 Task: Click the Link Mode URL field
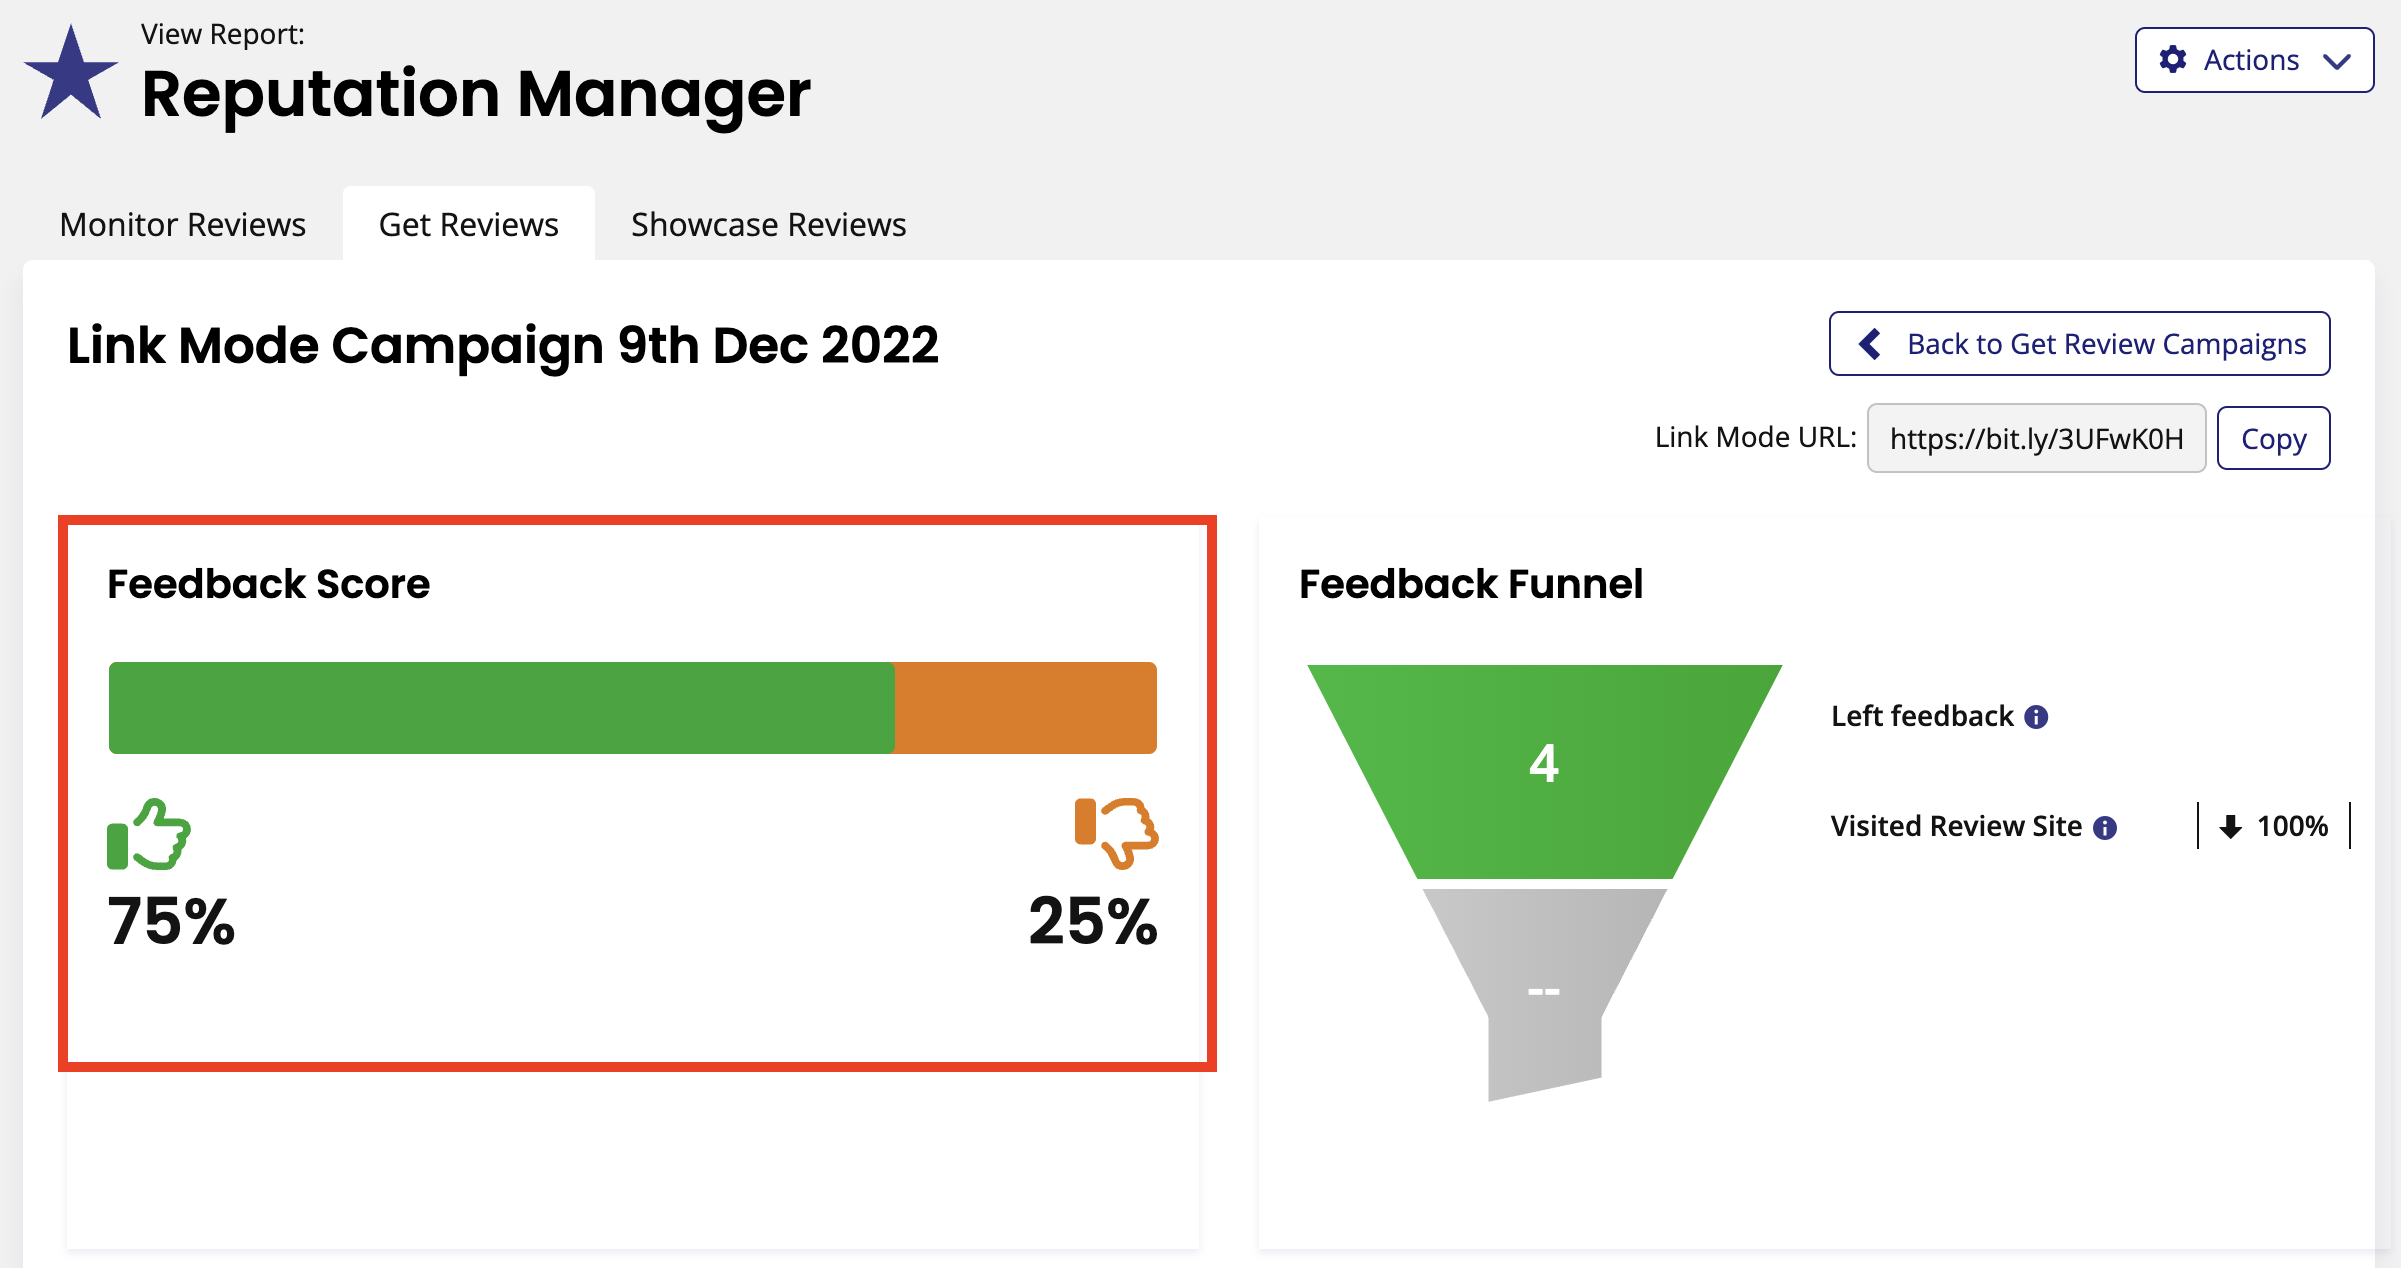(x=2036, y=438)
